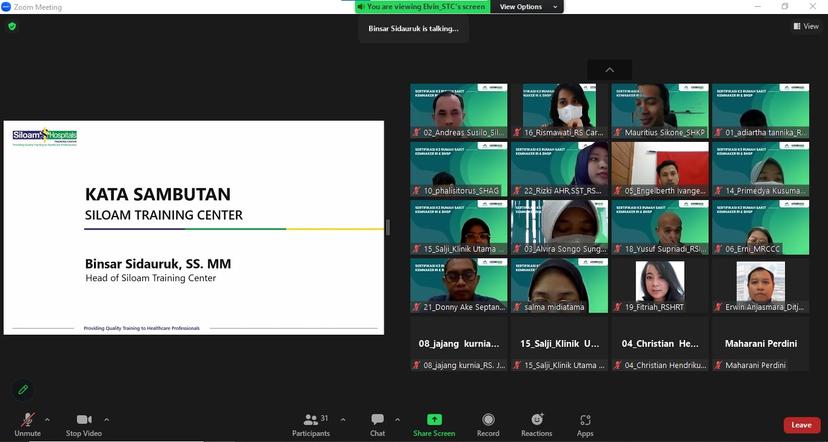Select the 04_Christian Hendriku tile

660,343
